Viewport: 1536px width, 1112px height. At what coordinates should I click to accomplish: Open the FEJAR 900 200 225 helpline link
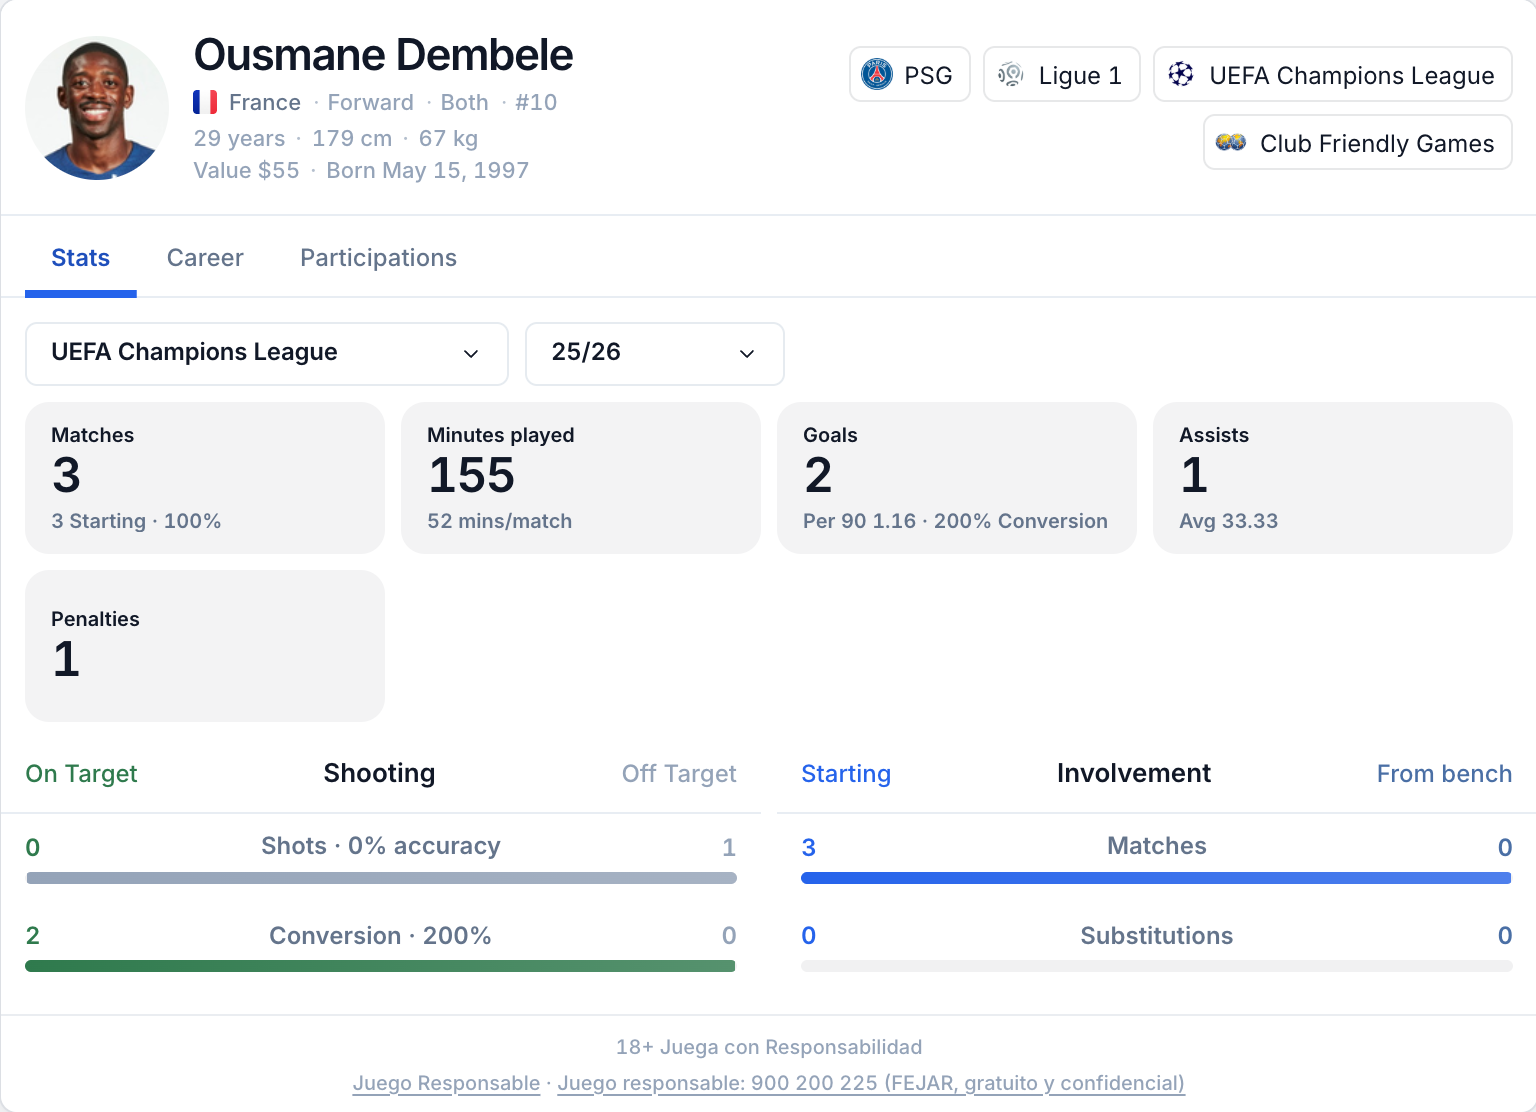(871, 1083)
